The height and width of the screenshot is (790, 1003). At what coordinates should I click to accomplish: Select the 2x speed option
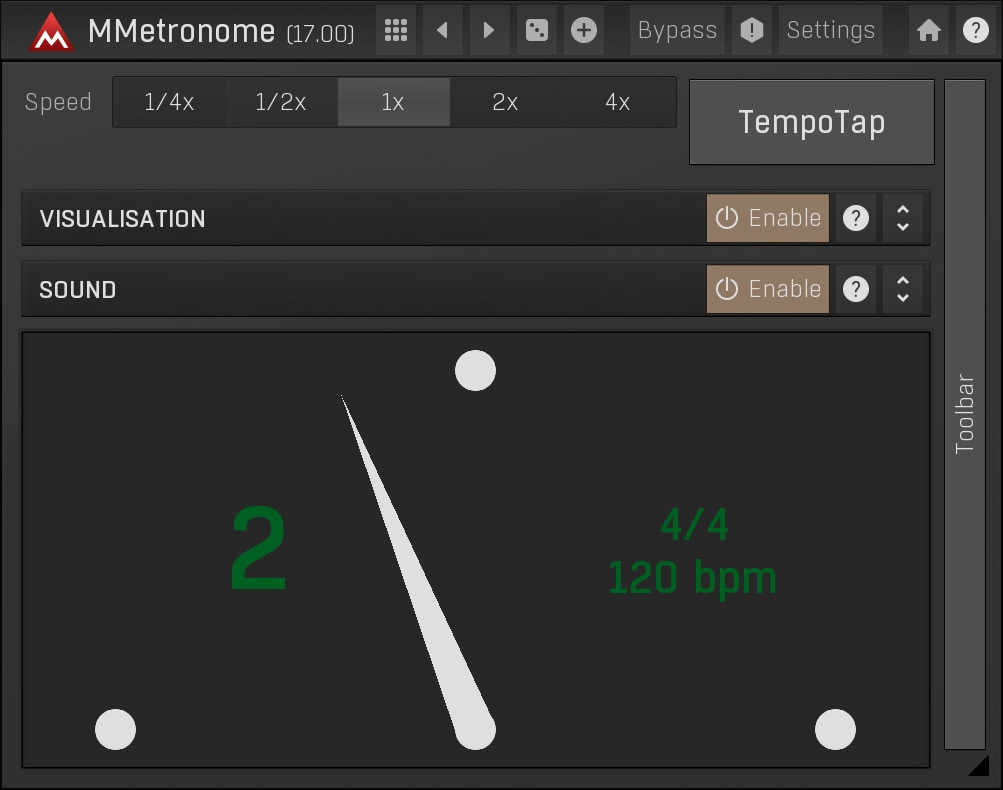(x=505, y=102)
